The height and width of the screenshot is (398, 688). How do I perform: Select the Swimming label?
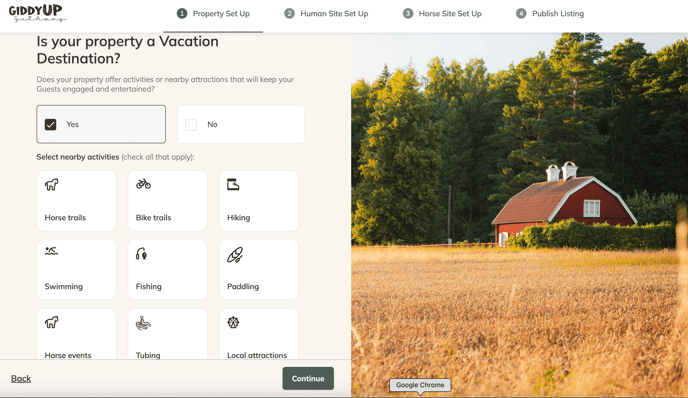pyautogui.click(x=63, y=287)
